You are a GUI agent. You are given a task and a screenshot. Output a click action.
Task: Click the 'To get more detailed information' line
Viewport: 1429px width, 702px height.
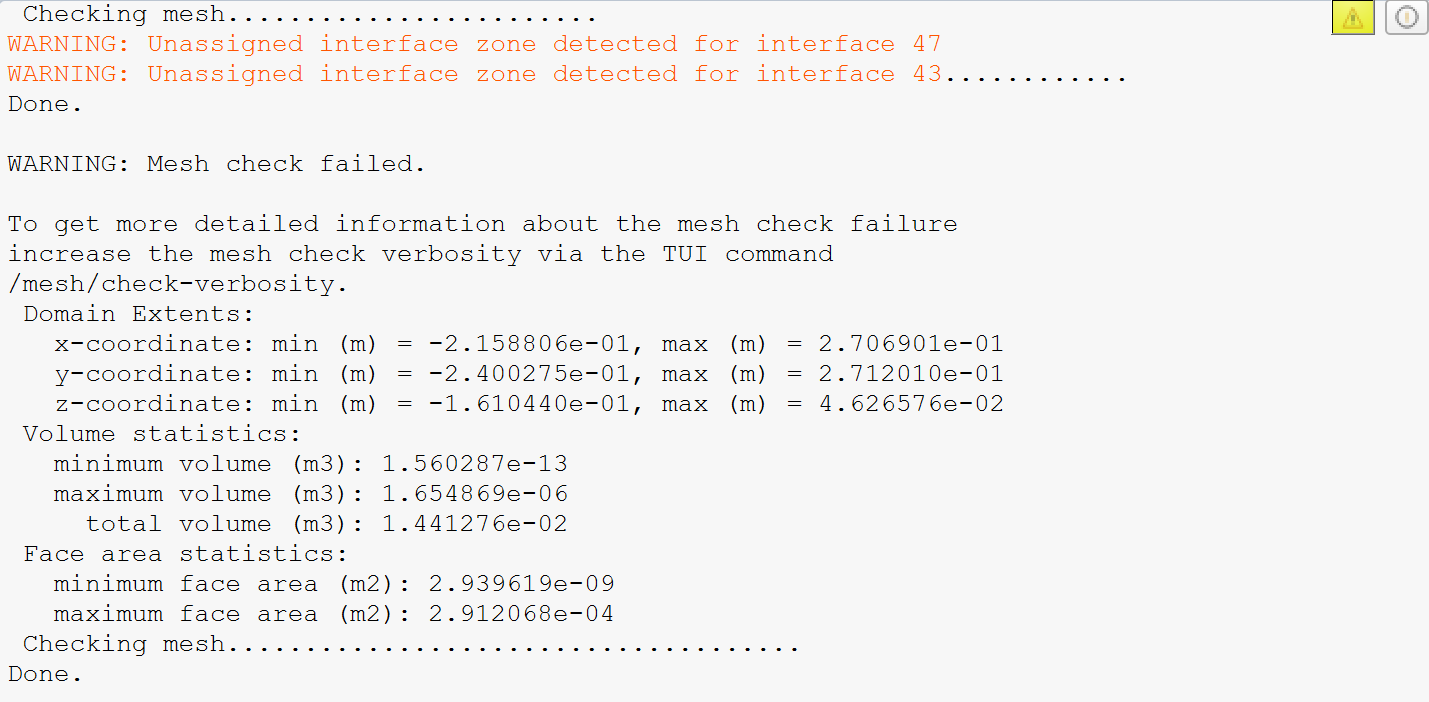(482, 224)
